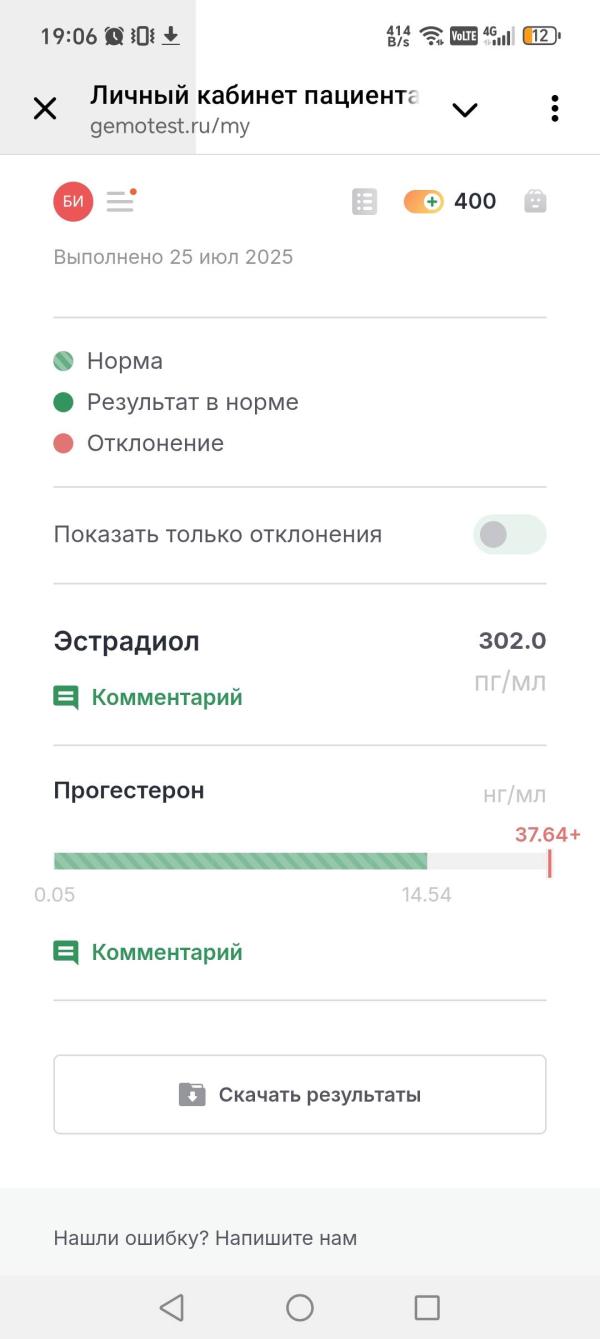Tap the Android home circle button
This screenshot has width=600, height=1339.
[300, 1307]
